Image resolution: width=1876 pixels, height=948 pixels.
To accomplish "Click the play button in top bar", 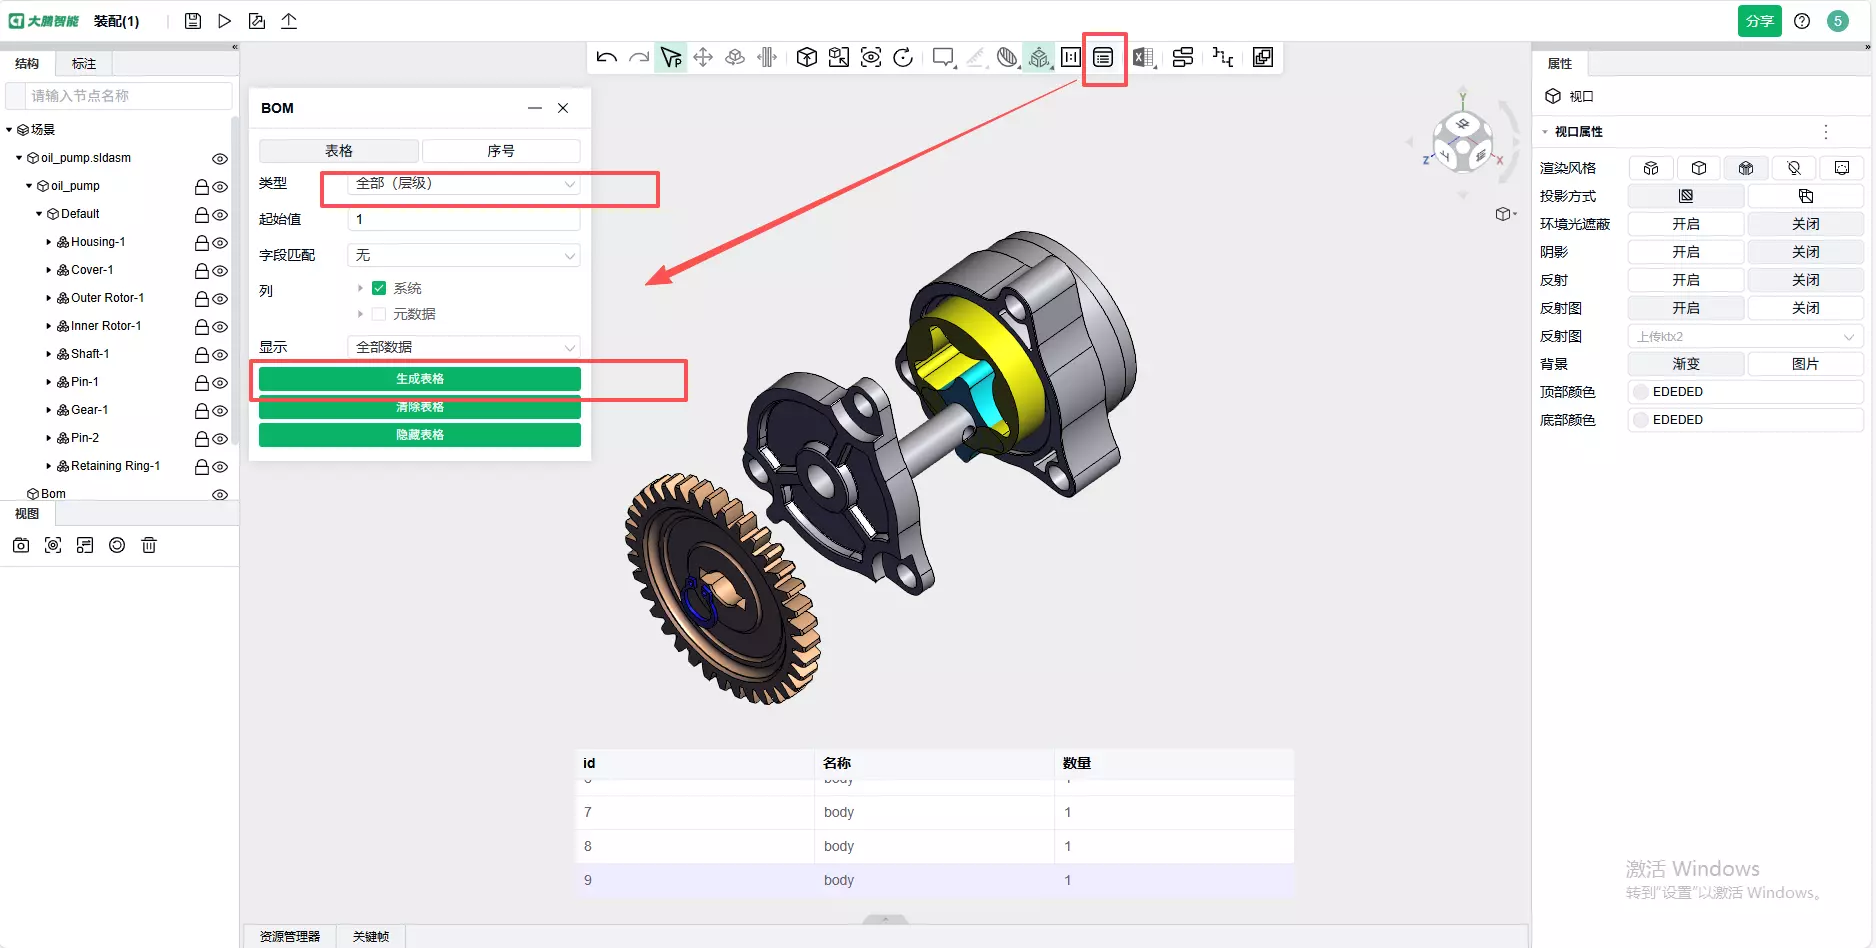I will point(225,21).
